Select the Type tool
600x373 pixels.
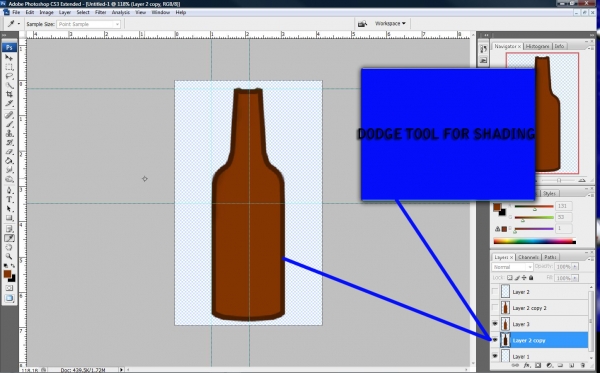[9, 200]
